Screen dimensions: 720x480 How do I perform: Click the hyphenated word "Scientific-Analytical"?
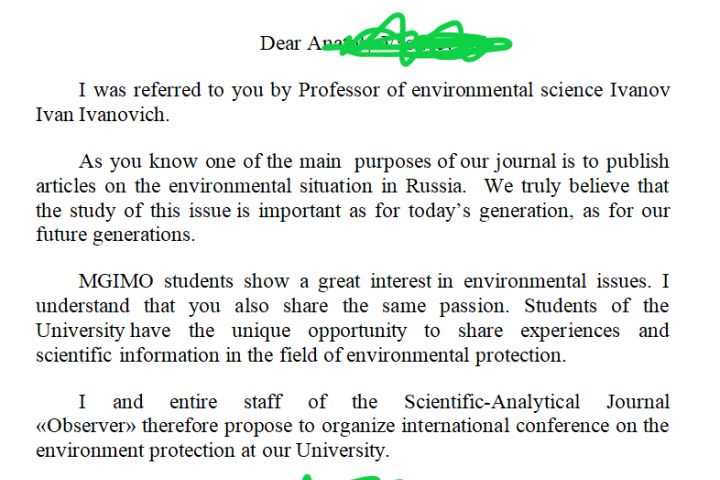point(492,403)
